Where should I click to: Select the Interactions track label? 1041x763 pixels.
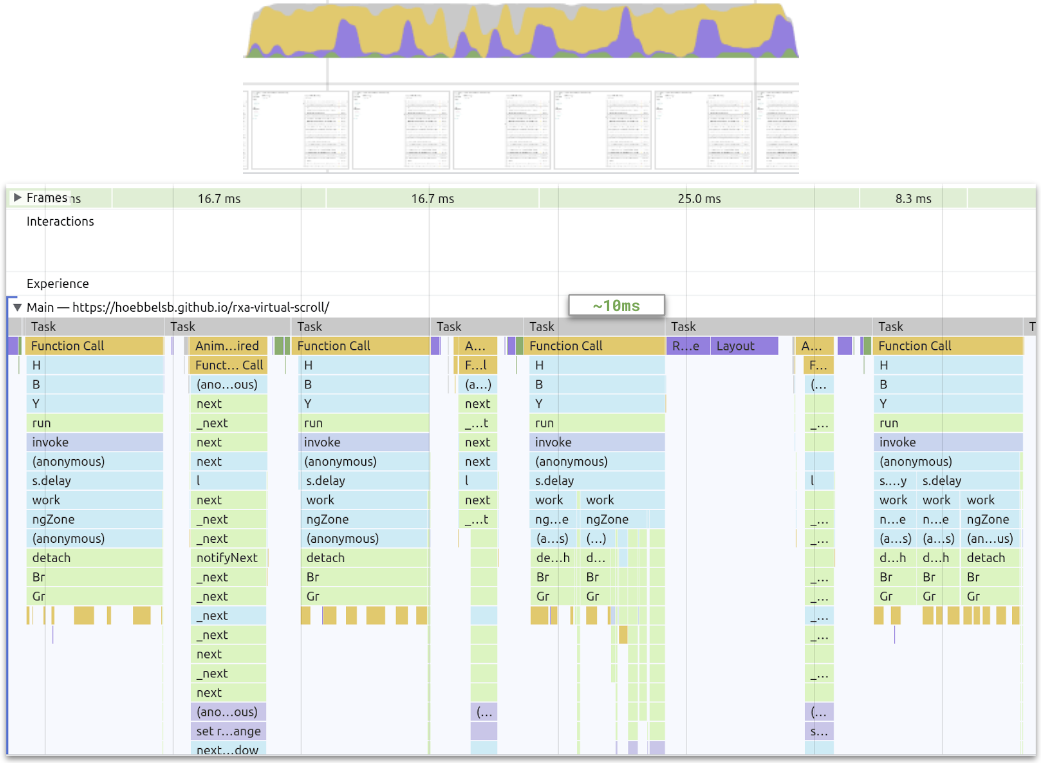[60, 221]
